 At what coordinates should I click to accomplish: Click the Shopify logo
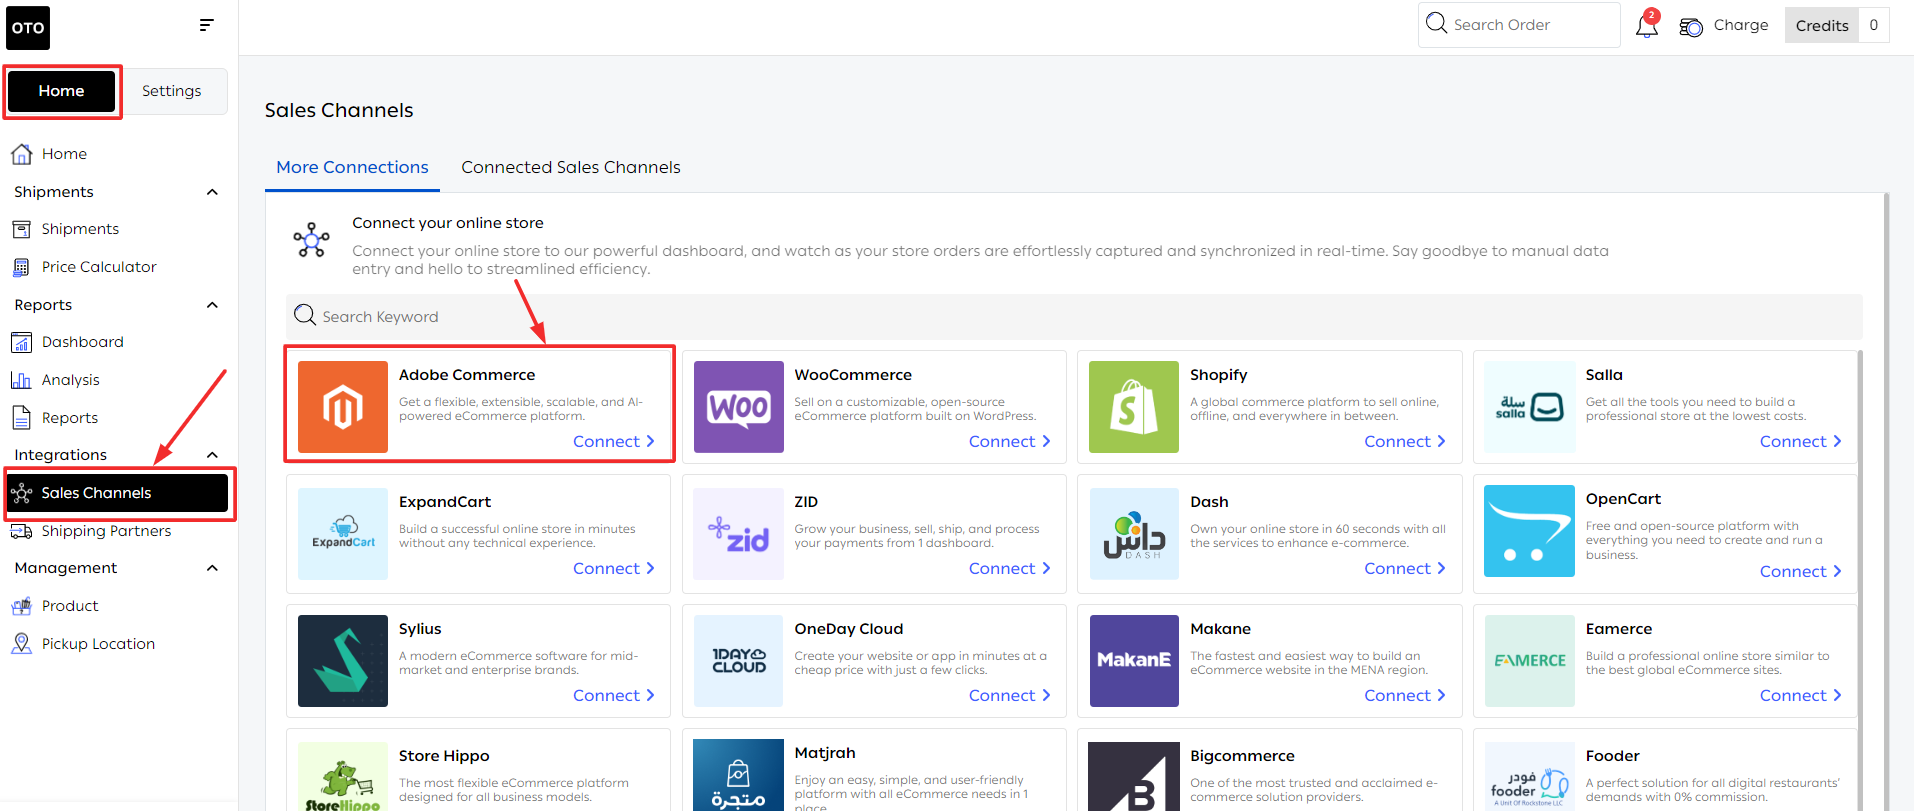pyautogui.click(x=1134, y=407)
